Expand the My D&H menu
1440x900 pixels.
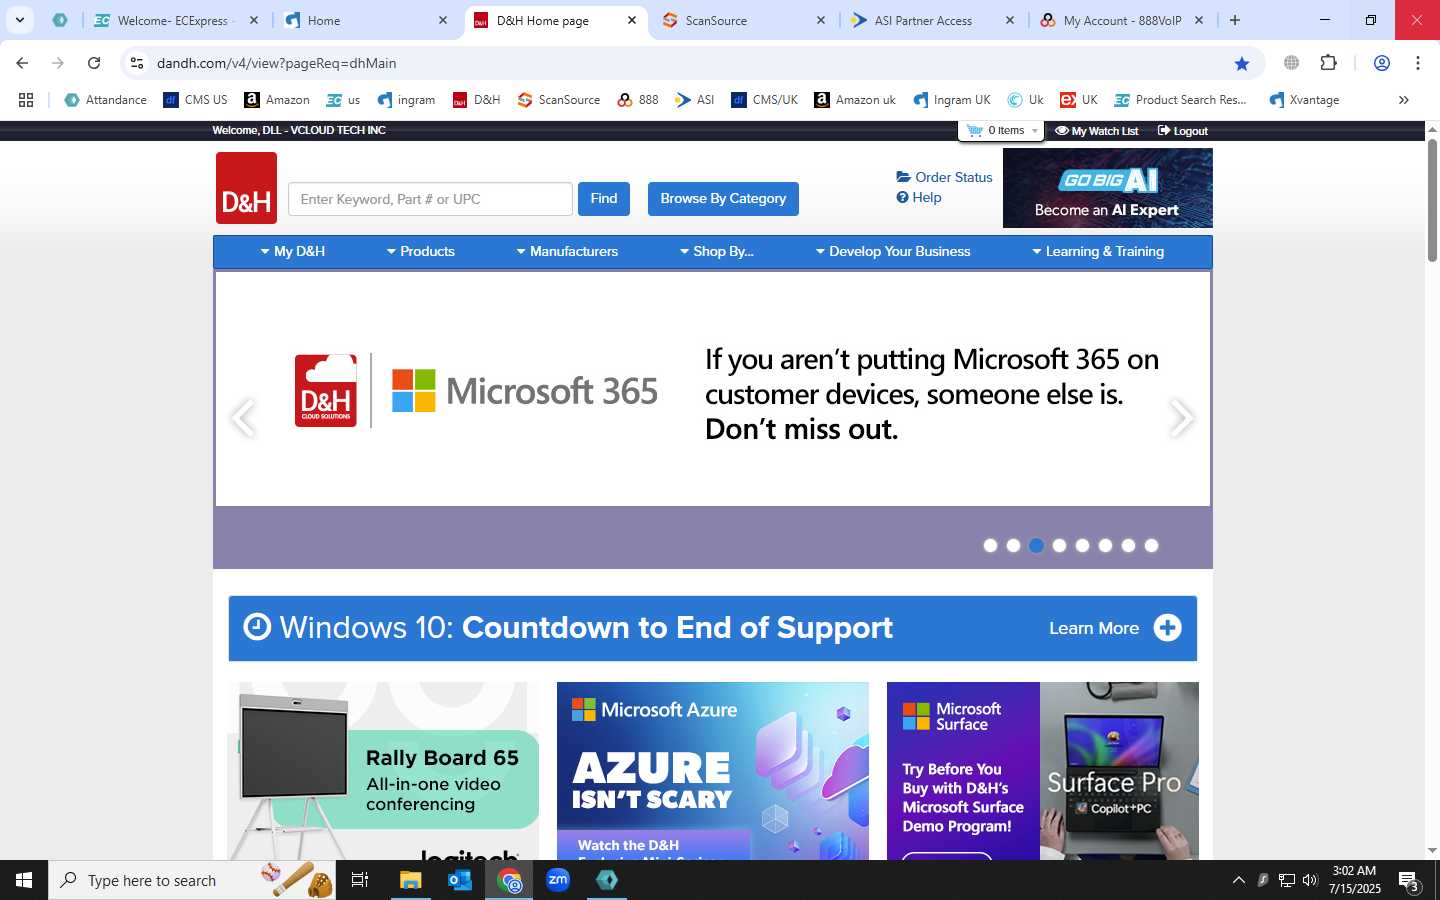point(292,251)
